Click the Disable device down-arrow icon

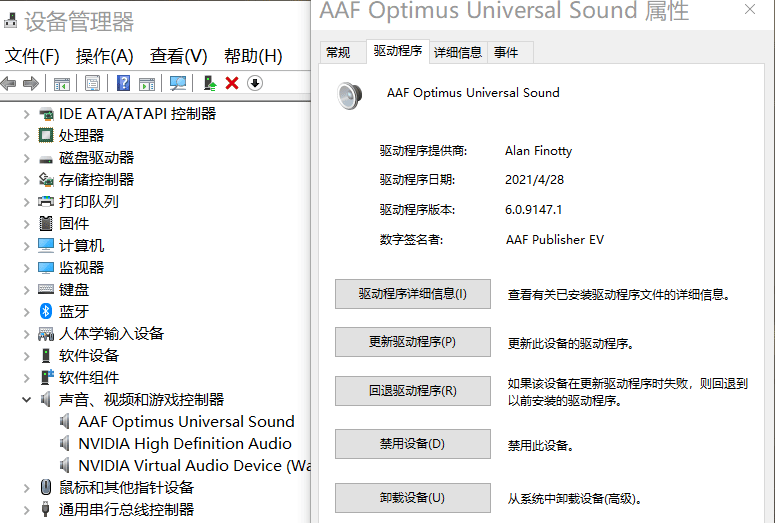(255, 83)
